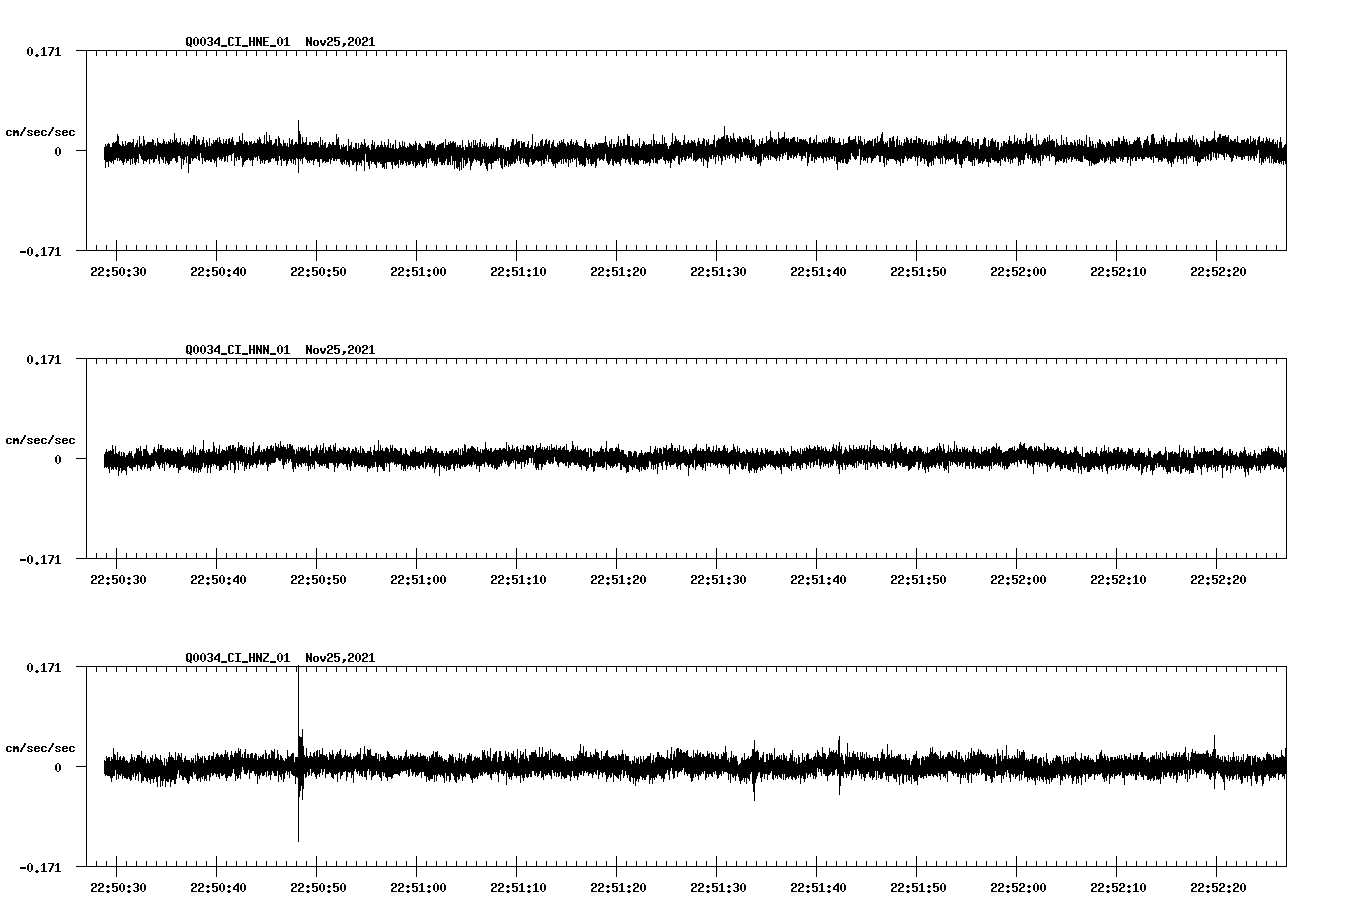Click the cm/sec/sec unit label of HNN plot
Viewport: 1358px width, 924px height.
coord(40,440)
